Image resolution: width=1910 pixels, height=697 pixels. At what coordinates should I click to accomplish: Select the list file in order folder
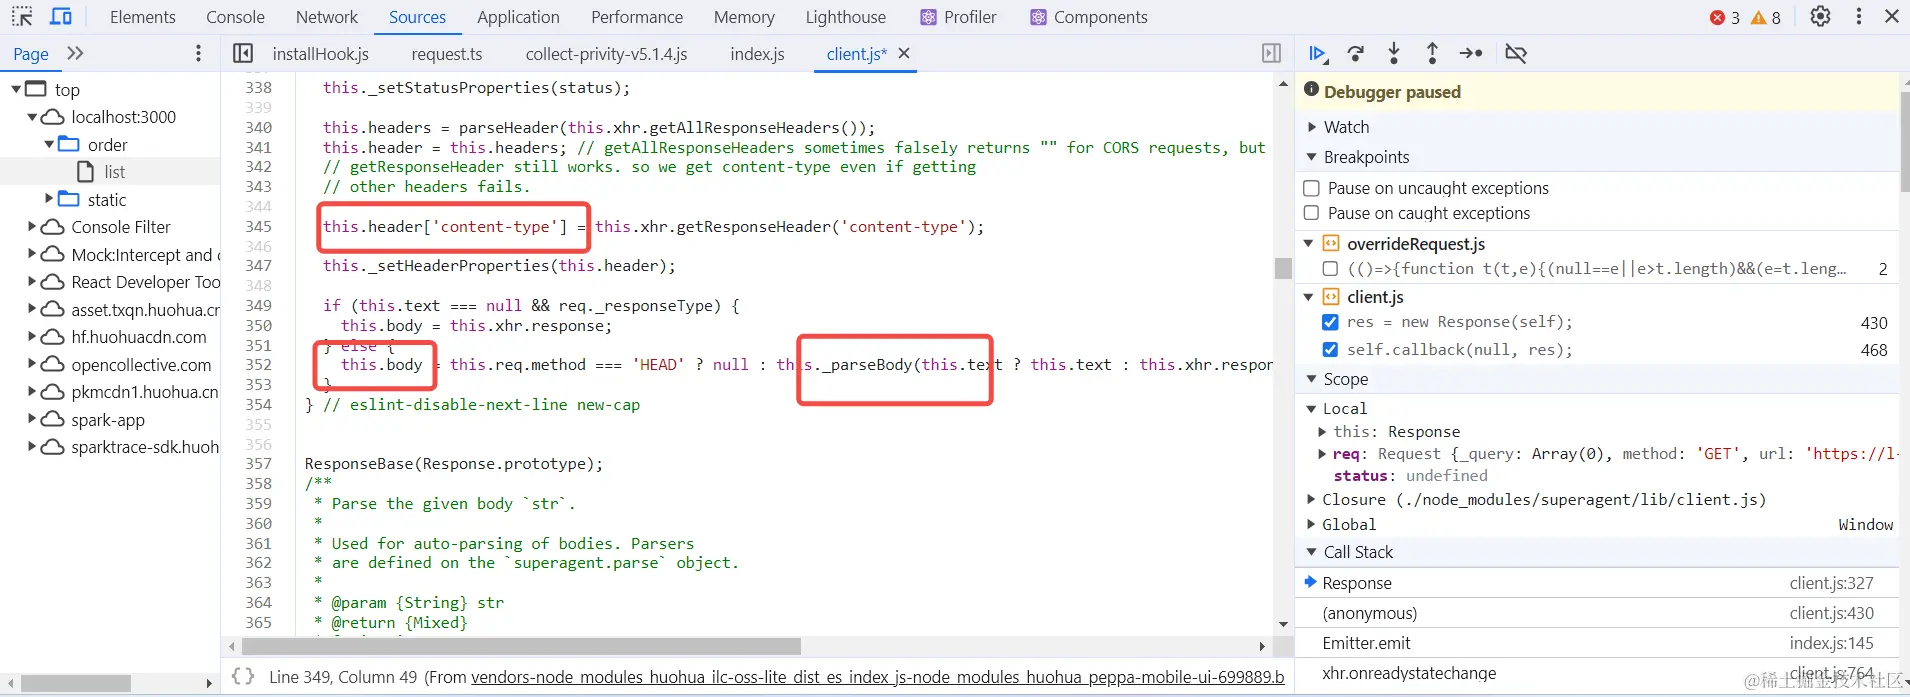click(x=115, y=172)
